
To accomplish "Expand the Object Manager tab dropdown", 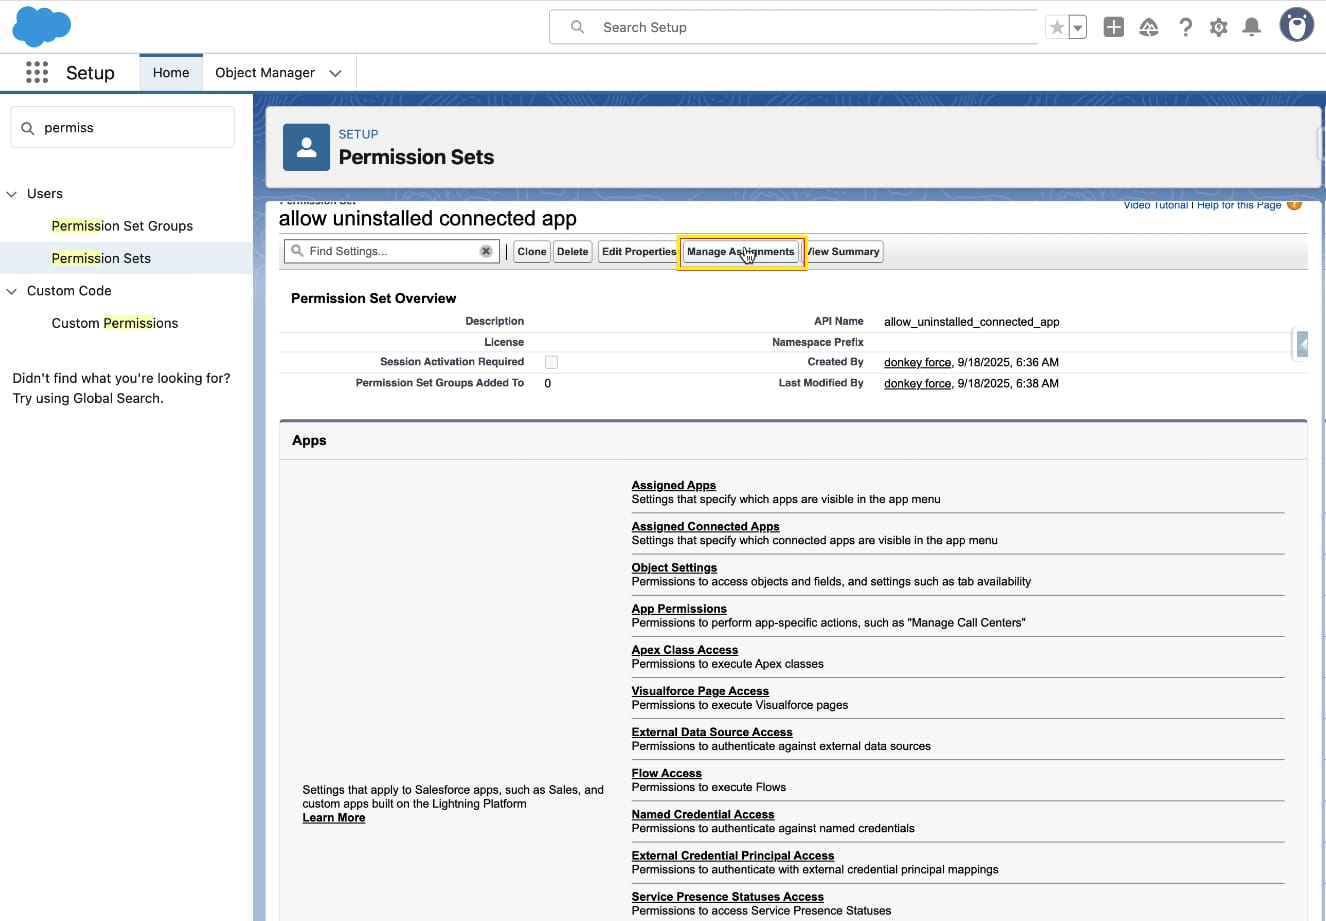I will 335,73.
